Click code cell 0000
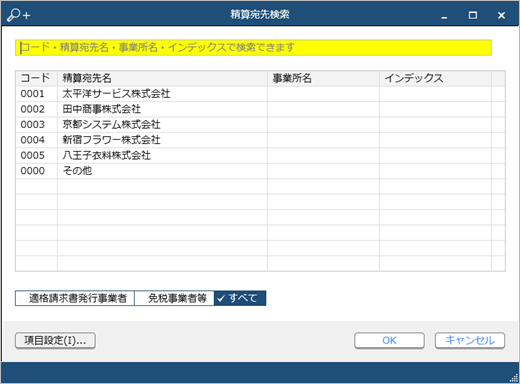Screen dimensions: 520x384 click(36, 171)
